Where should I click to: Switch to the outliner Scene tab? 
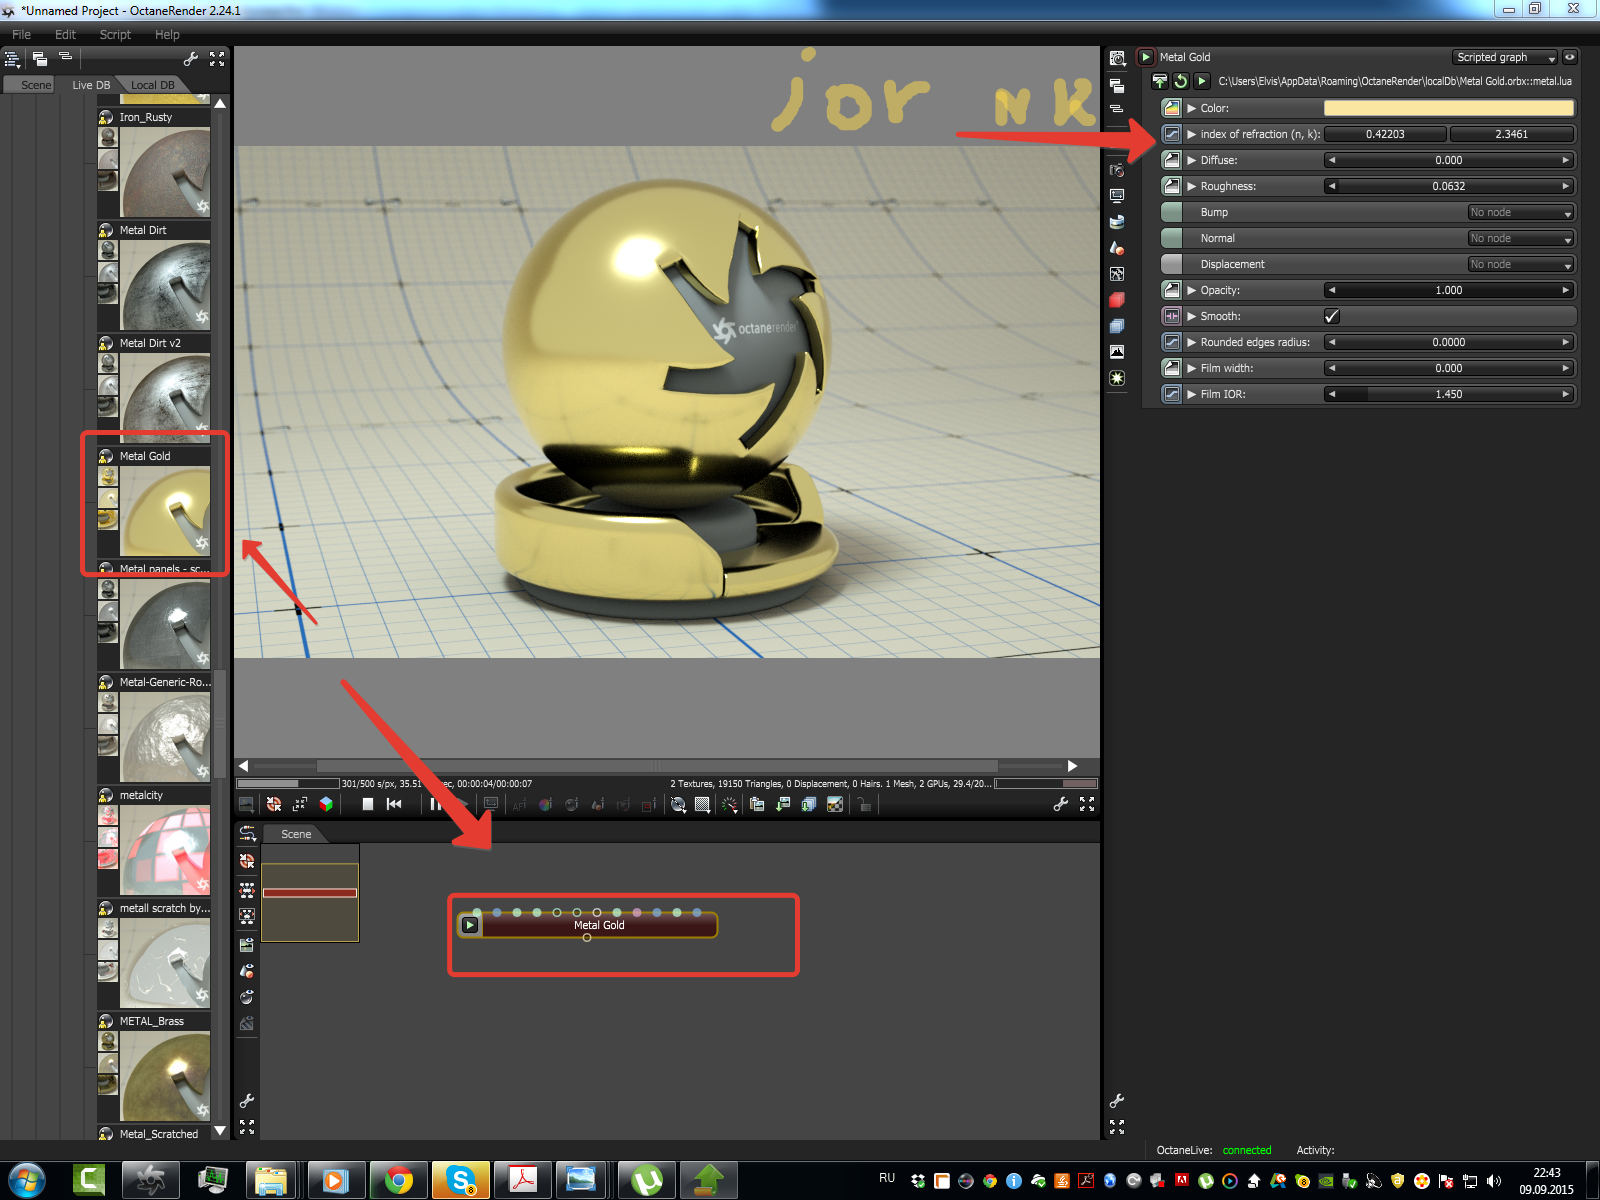[35, 85]
